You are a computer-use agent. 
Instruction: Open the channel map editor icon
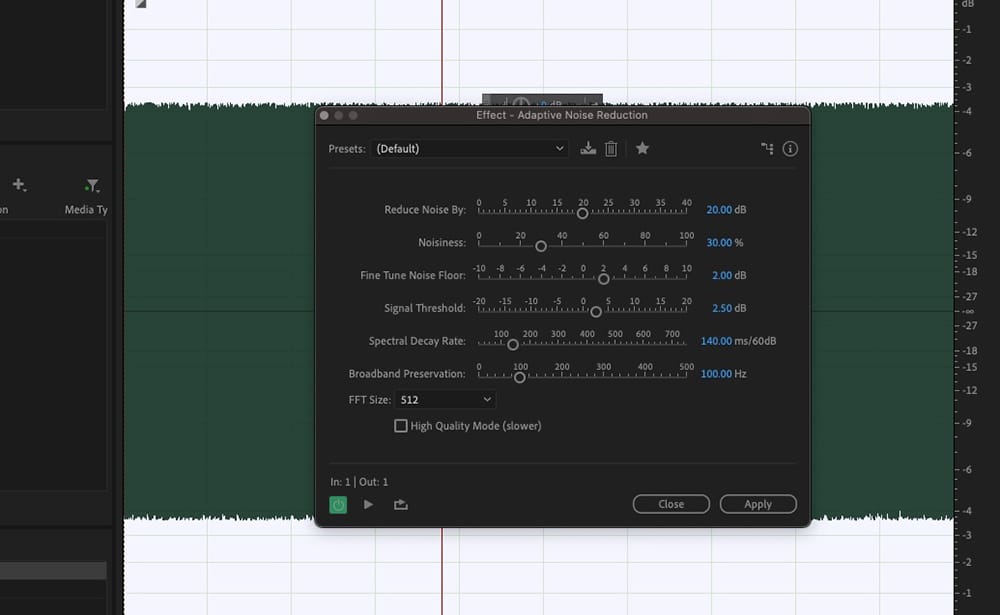[767, 149]
